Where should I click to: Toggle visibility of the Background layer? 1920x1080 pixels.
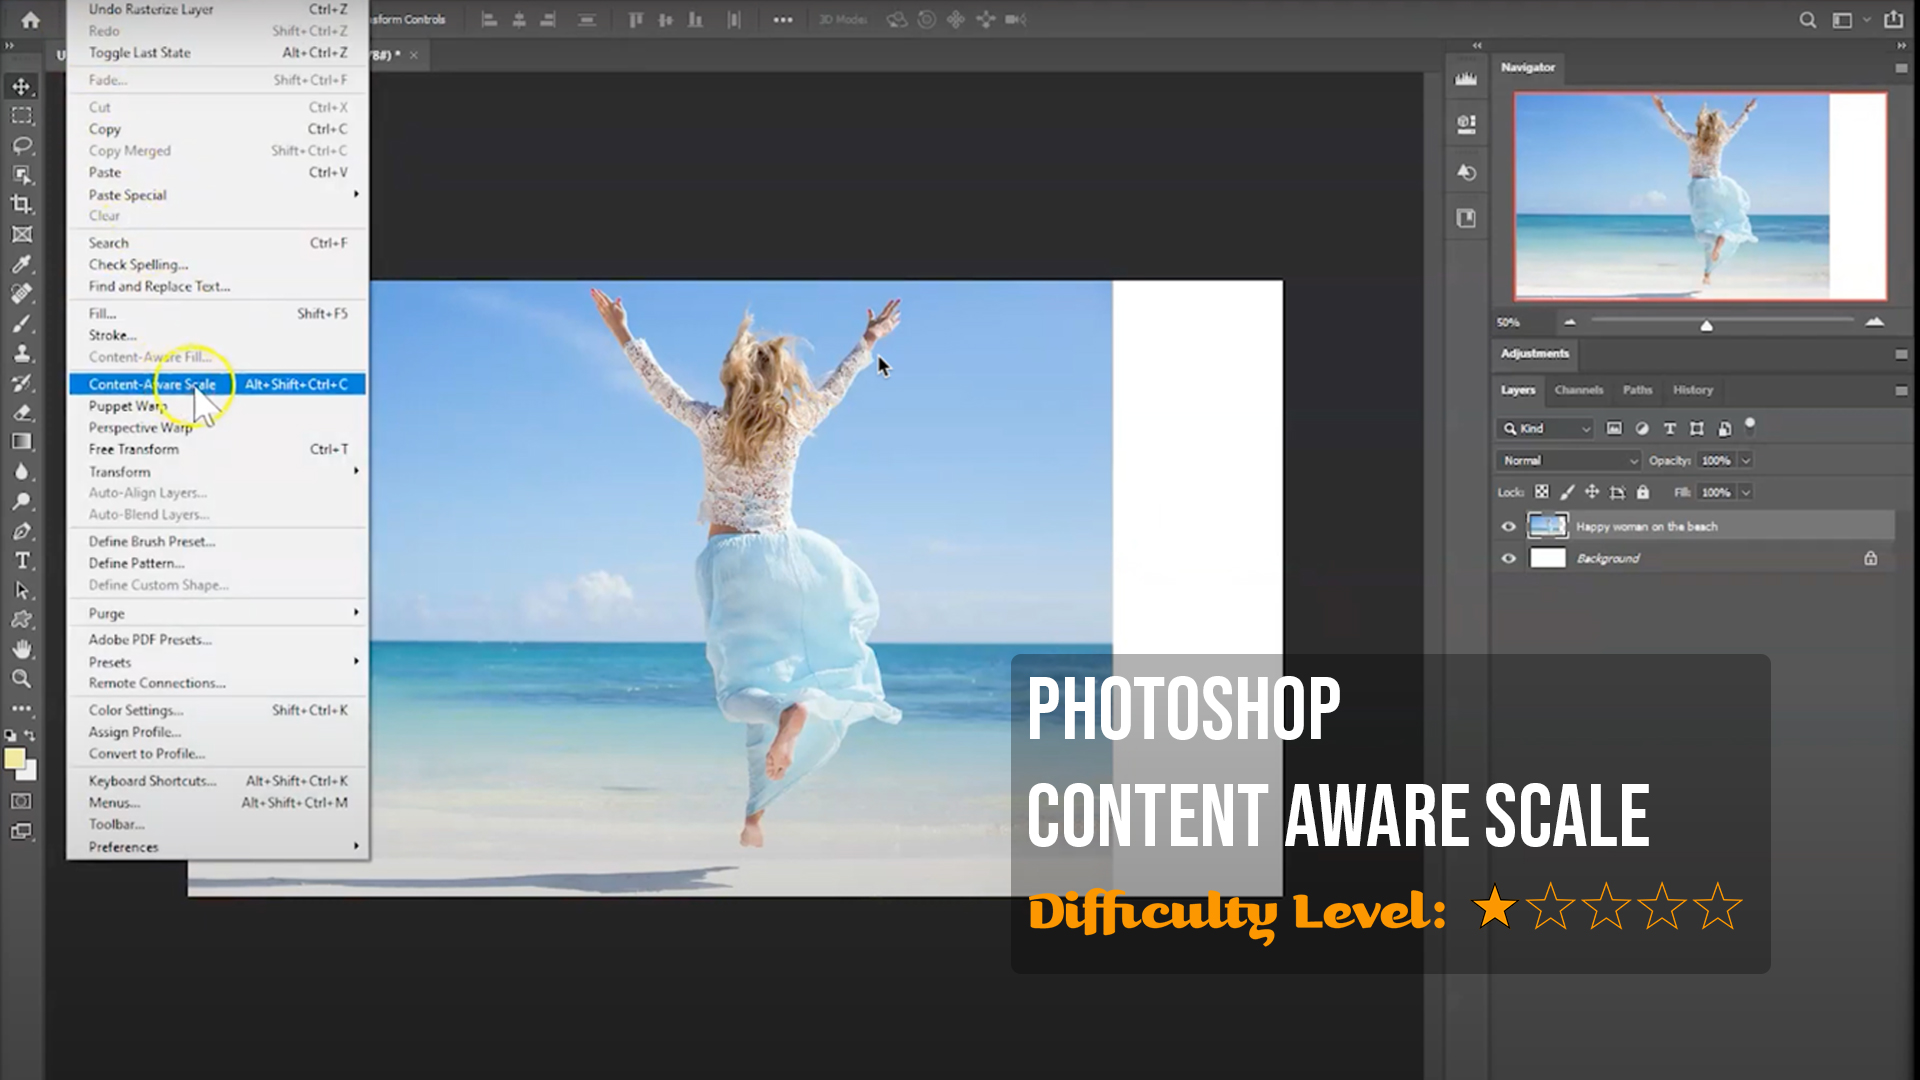coord(1509,559)
